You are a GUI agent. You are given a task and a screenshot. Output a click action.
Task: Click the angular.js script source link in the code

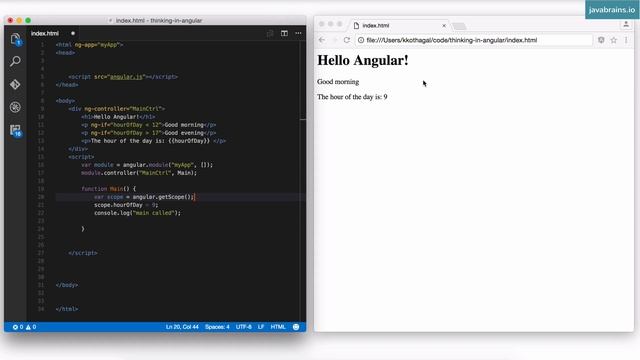coord(127,77)
